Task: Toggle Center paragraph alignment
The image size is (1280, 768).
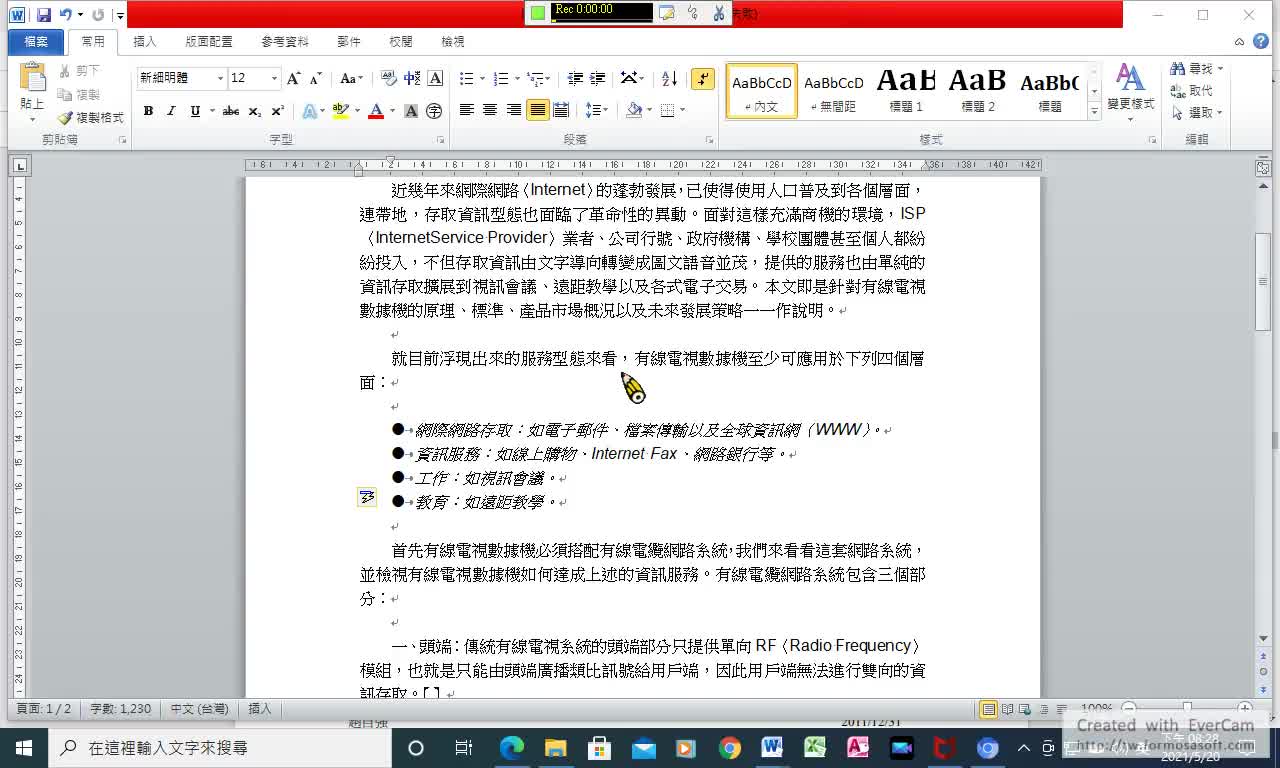Action: [490, 110]
